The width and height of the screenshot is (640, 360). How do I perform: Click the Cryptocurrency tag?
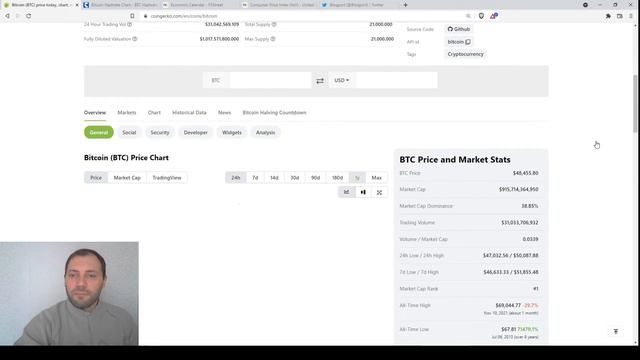(x=465, y=54)
